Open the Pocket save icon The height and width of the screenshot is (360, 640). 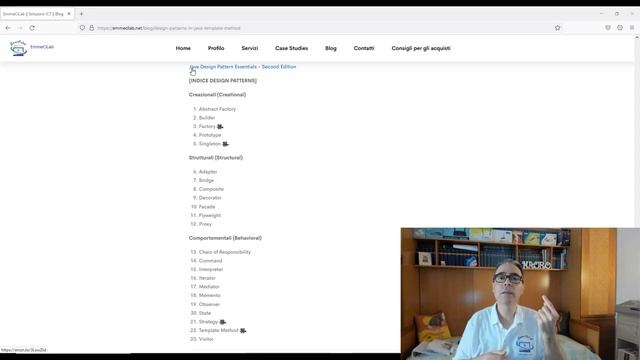coord(608,28)
